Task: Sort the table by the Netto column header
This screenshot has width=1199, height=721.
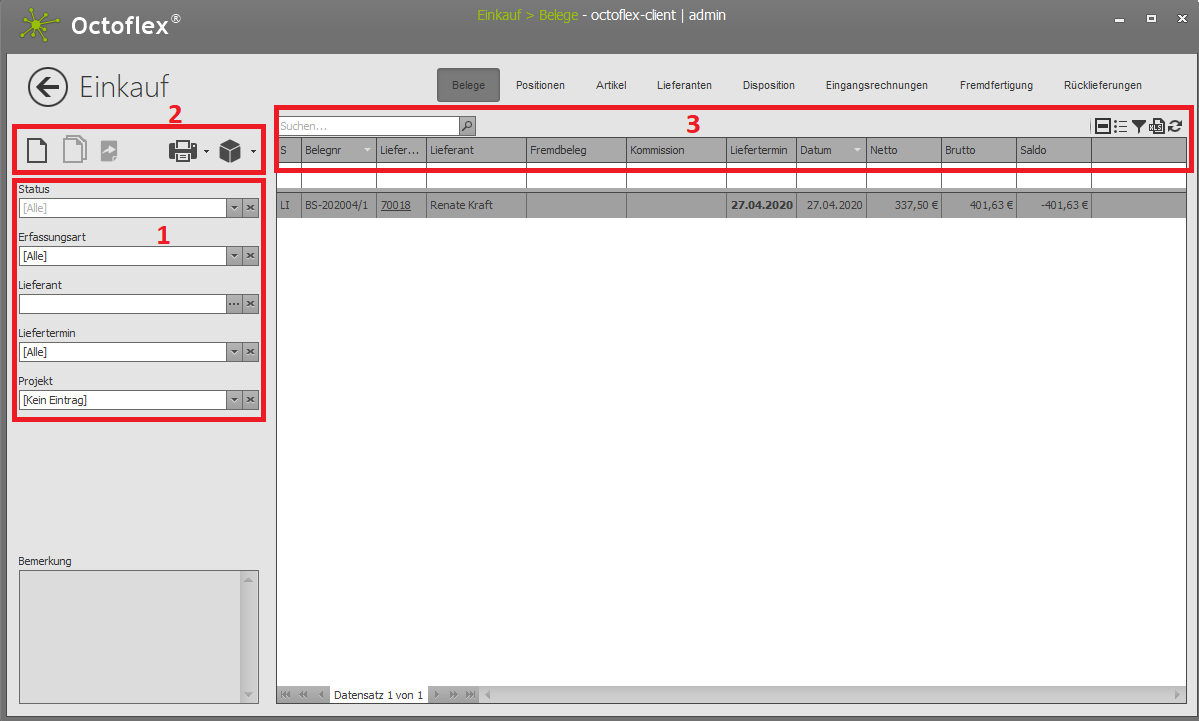Action: tap(904, 150)
